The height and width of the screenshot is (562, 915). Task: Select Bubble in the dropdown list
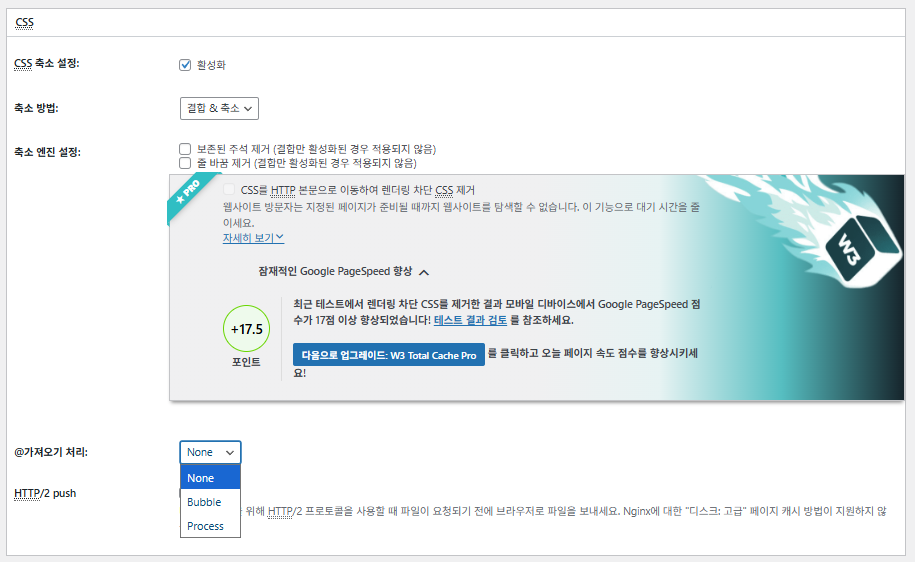[210, 502]
